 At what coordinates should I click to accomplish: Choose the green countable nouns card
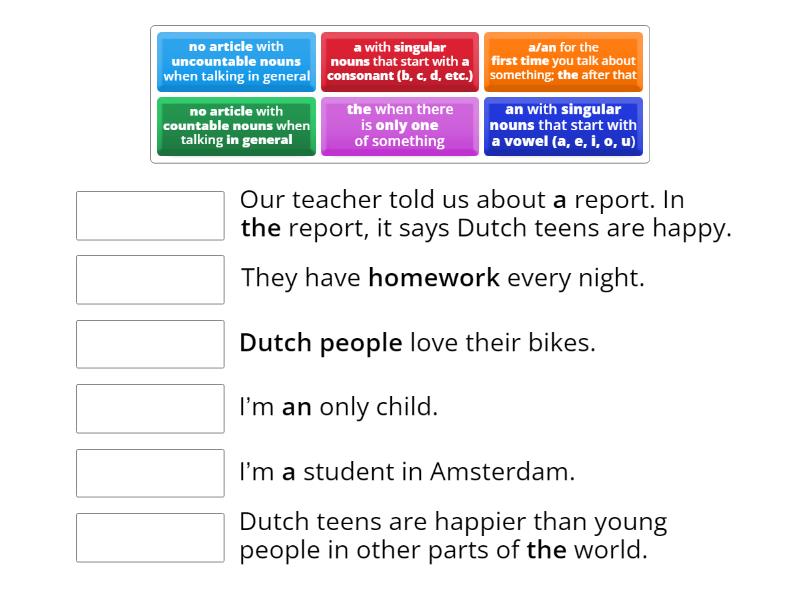tap(236, 126)
